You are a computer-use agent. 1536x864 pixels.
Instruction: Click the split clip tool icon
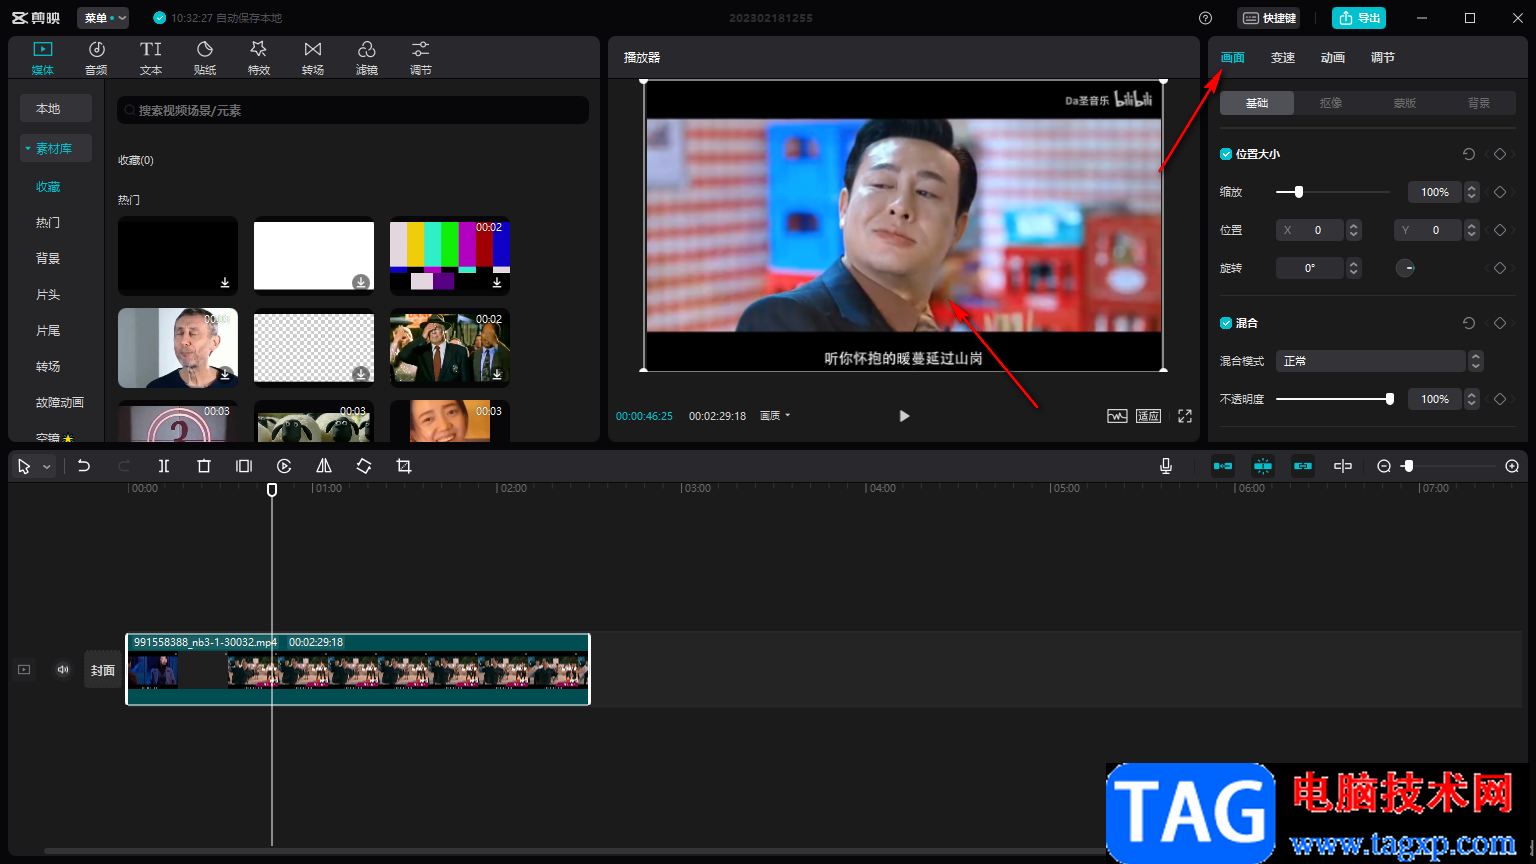click(164, 466)
